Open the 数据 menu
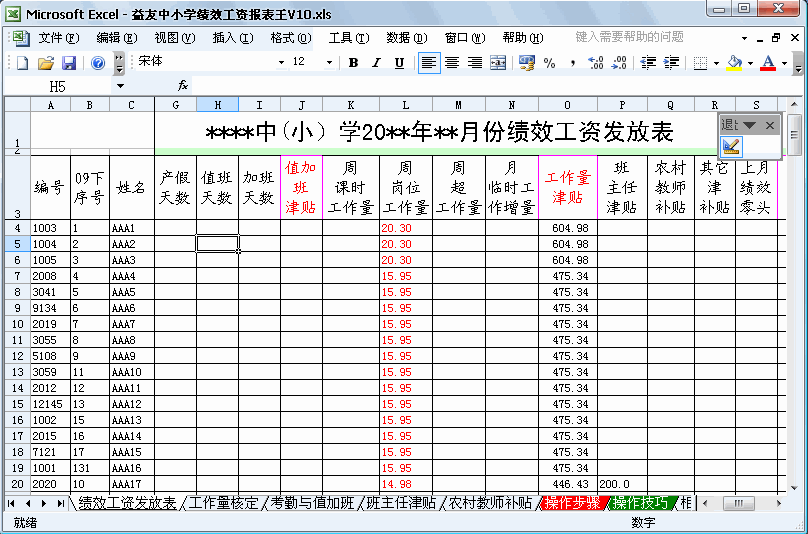 point(407,38)
